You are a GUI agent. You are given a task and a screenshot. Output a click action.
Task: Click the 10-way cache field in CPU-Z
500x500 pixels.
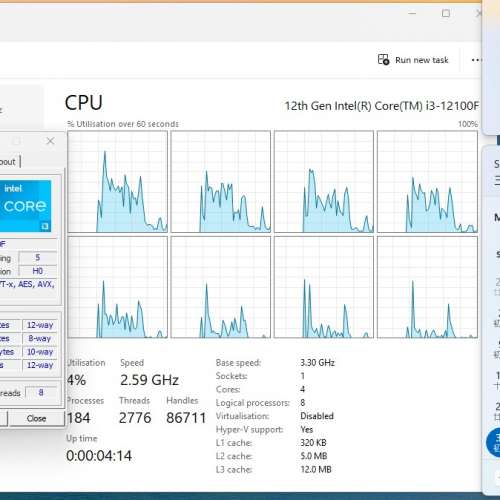click(x=40, y=352)
